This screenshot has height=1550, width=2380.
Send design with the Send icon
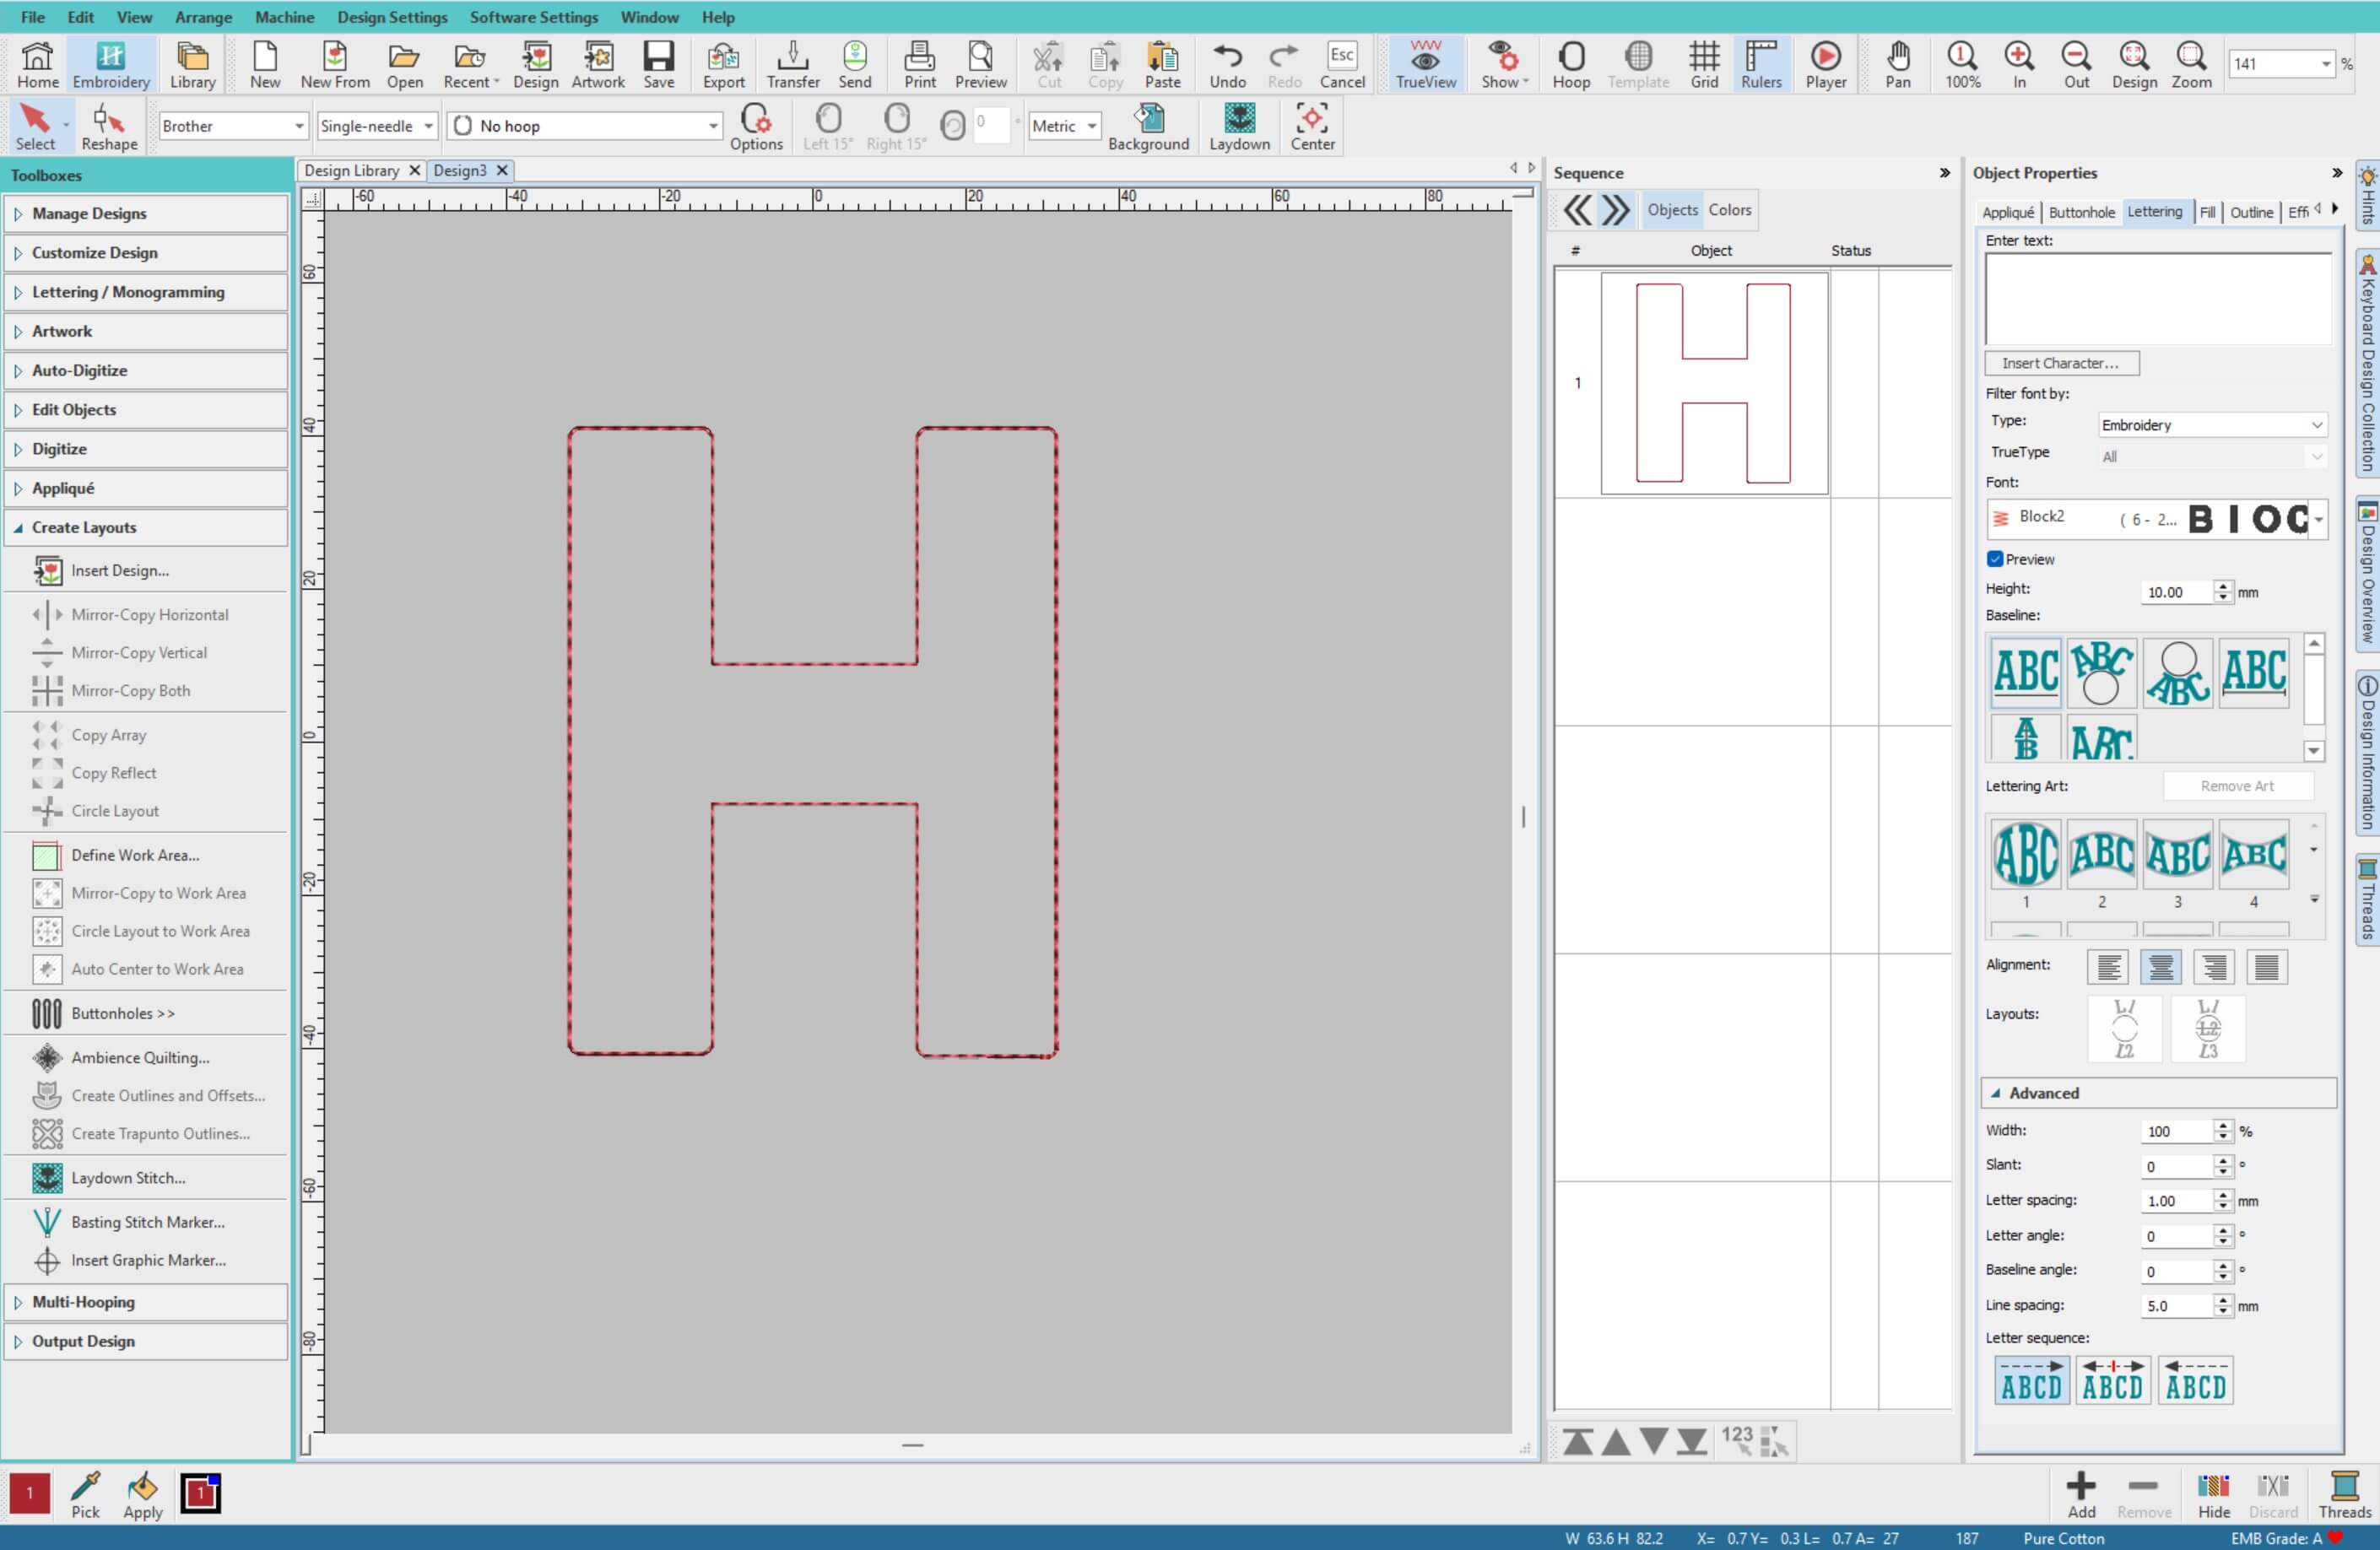pyautogui.click(x=854, y=64)
